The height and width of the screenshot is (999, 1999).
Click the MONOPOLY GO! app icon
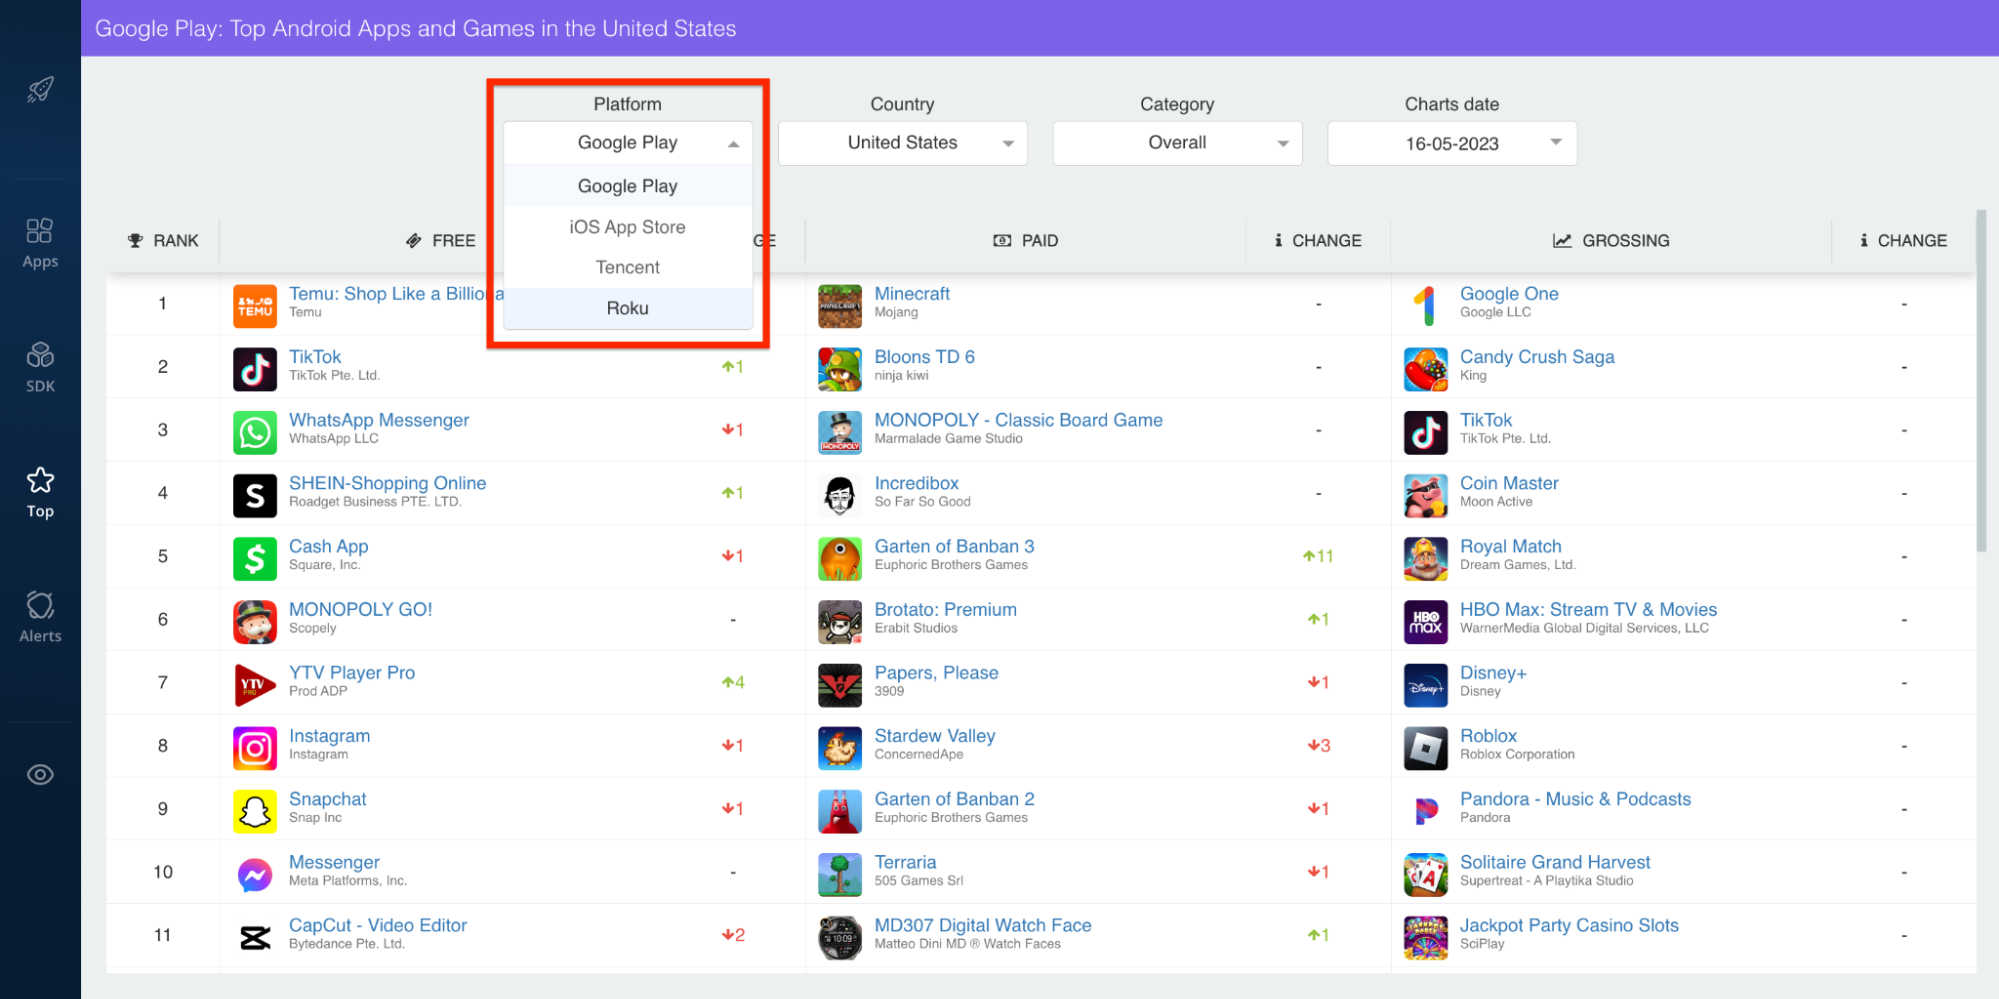coord(255,621)
